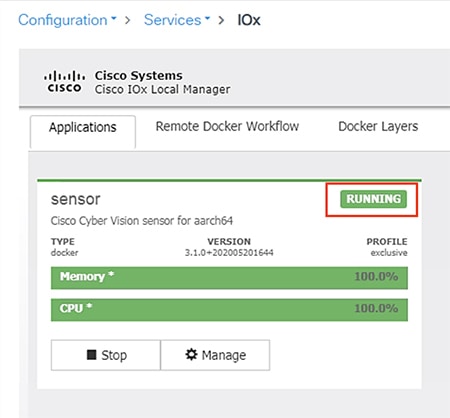Switch to Remote Docker Workflow tab
The image size is (450, 418).
point(227,126)
